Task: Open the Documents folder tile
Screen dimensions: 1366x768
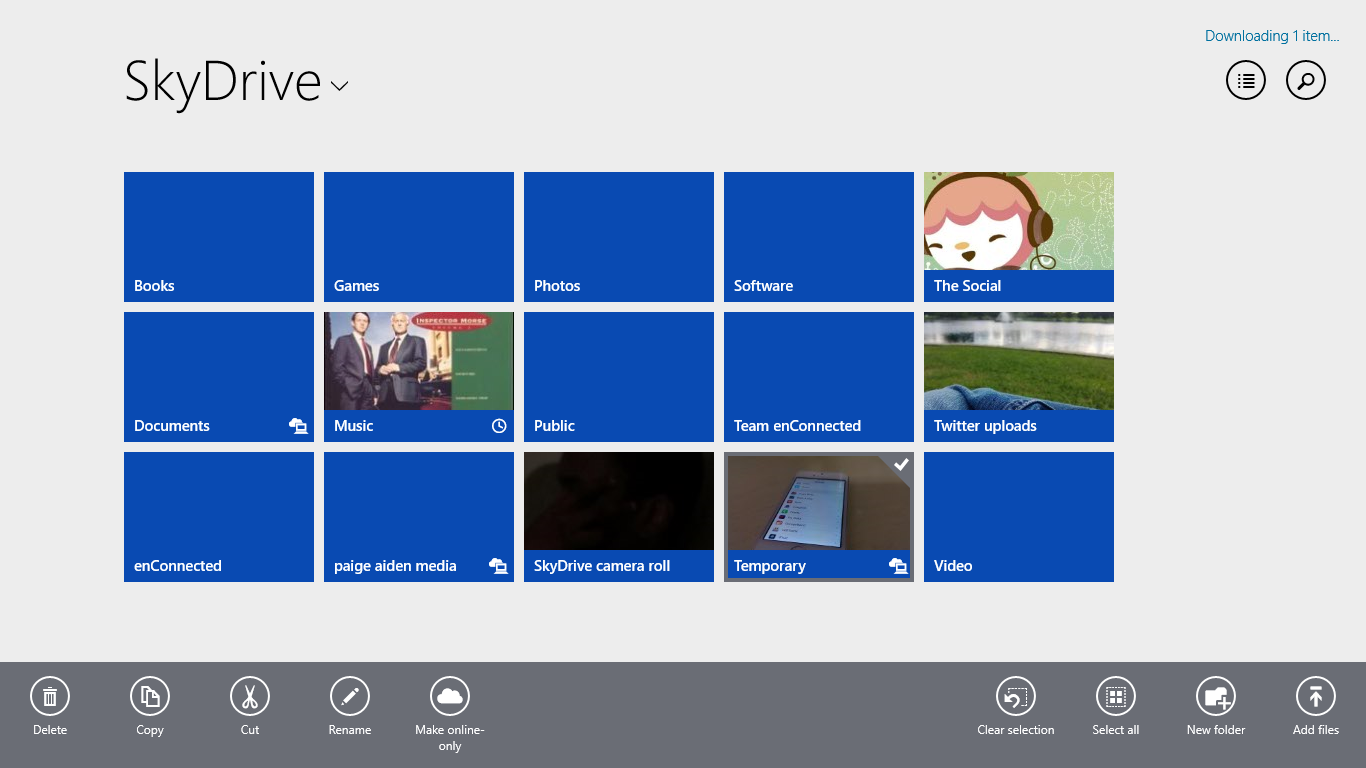Action: point(219,377)
